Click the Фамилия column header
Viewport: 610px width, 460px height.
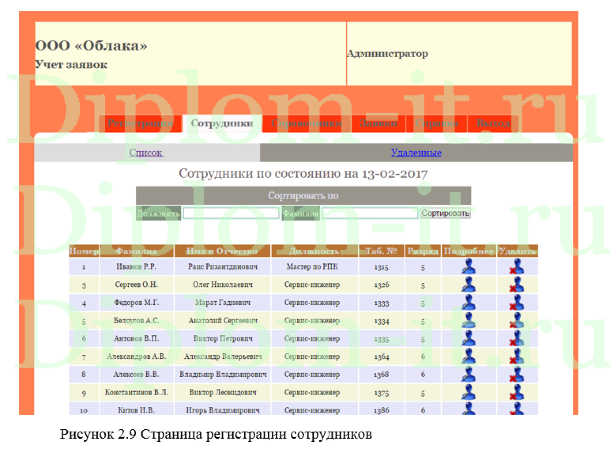pyautogui.click(x=137, y=251)
